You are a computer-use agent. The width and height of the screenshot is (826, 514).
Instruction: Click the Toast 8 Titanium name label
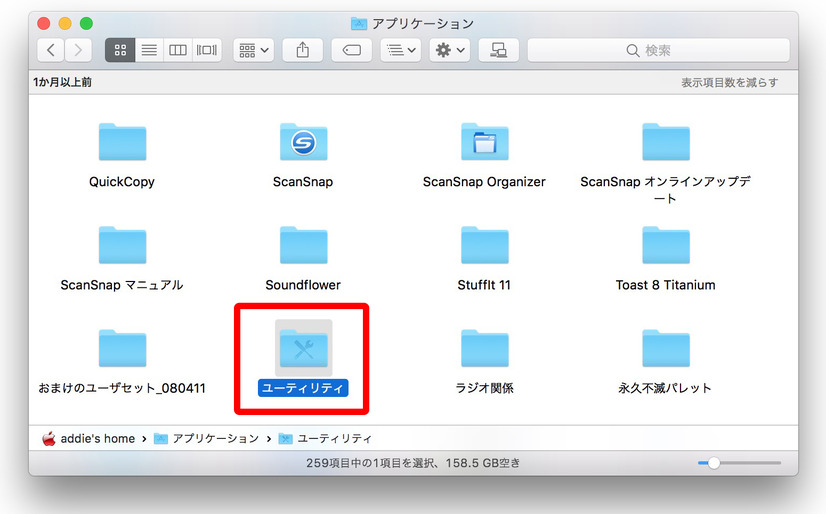coord(665,285)
